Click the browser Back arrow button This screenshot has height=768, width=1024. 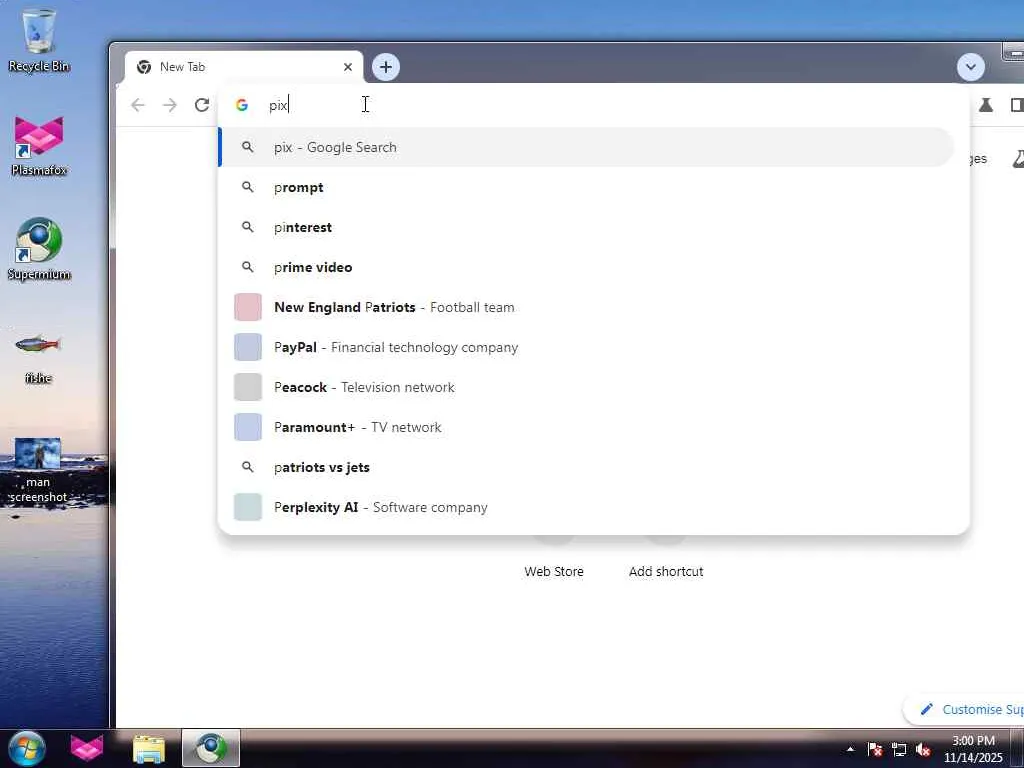(x=138, y=105)
